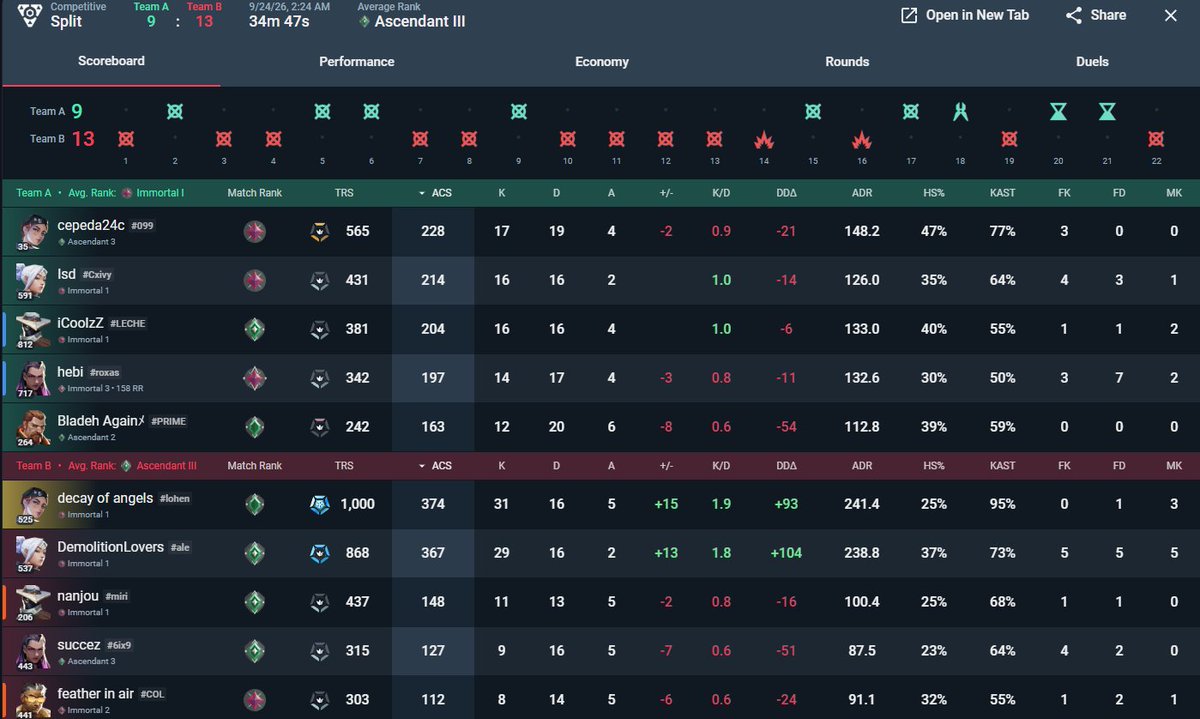Open feather in air player profile
This screenshot has width=1200, height=719.
pos(96,694)
